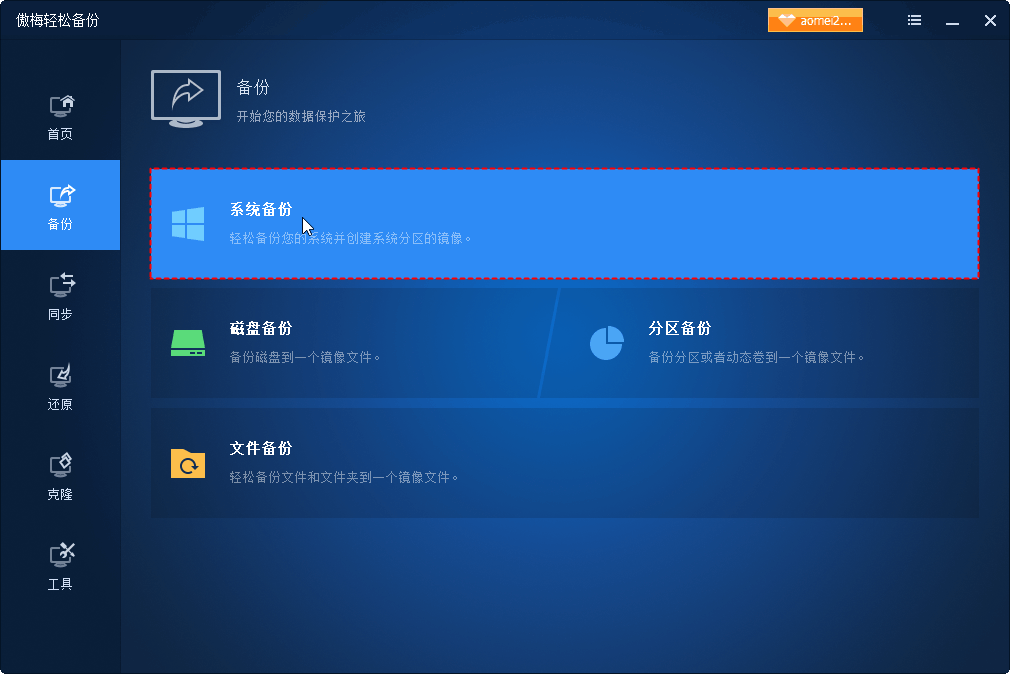1010x674 pixels.
Task: Click description 备份磁盘到一个镜像文件
Action: point(305,358)
